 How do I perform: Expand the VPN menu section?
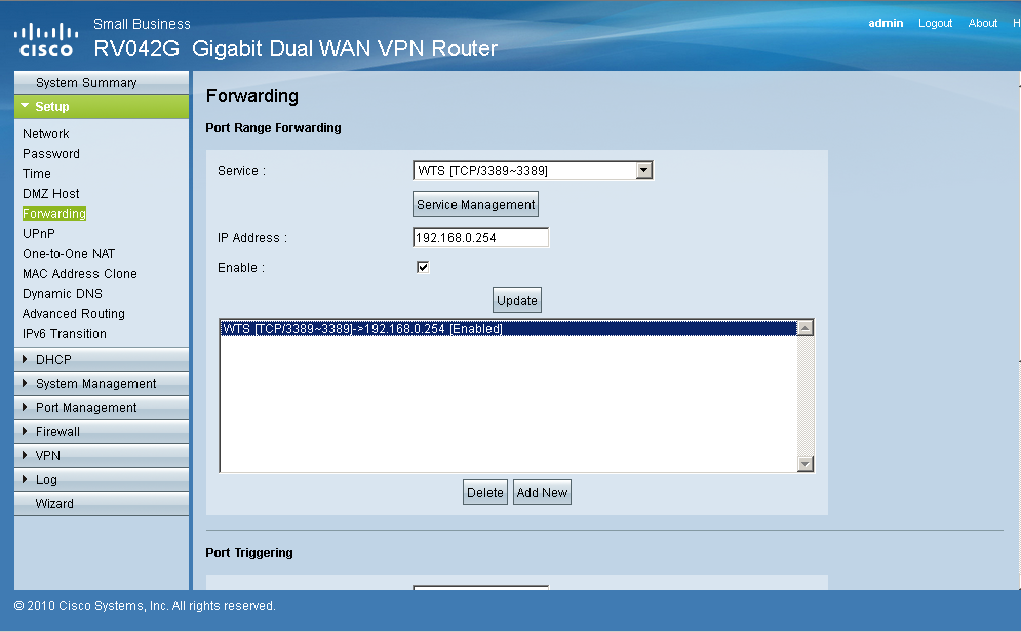102,456
